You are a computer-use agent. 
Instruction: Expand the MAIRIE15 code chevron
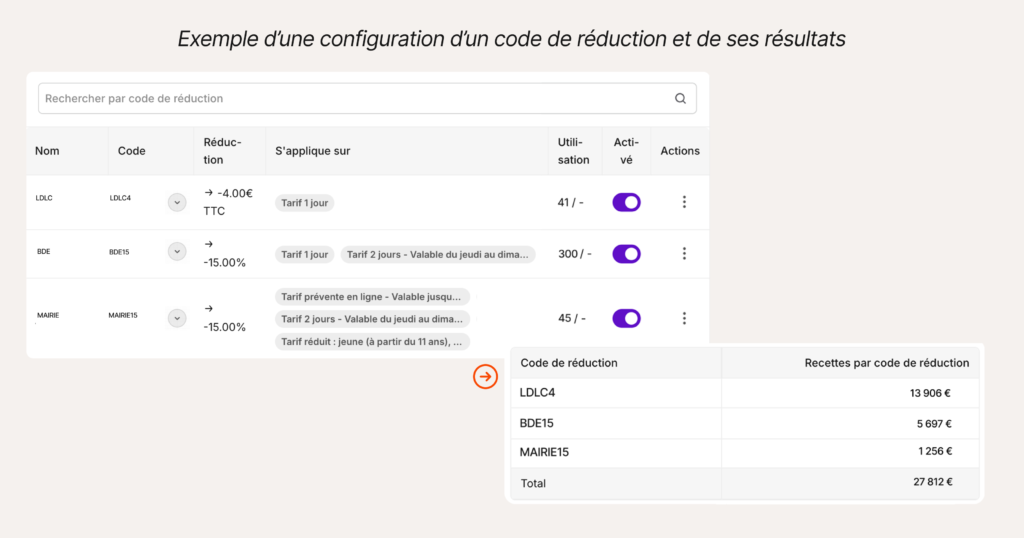click(177, 318)
